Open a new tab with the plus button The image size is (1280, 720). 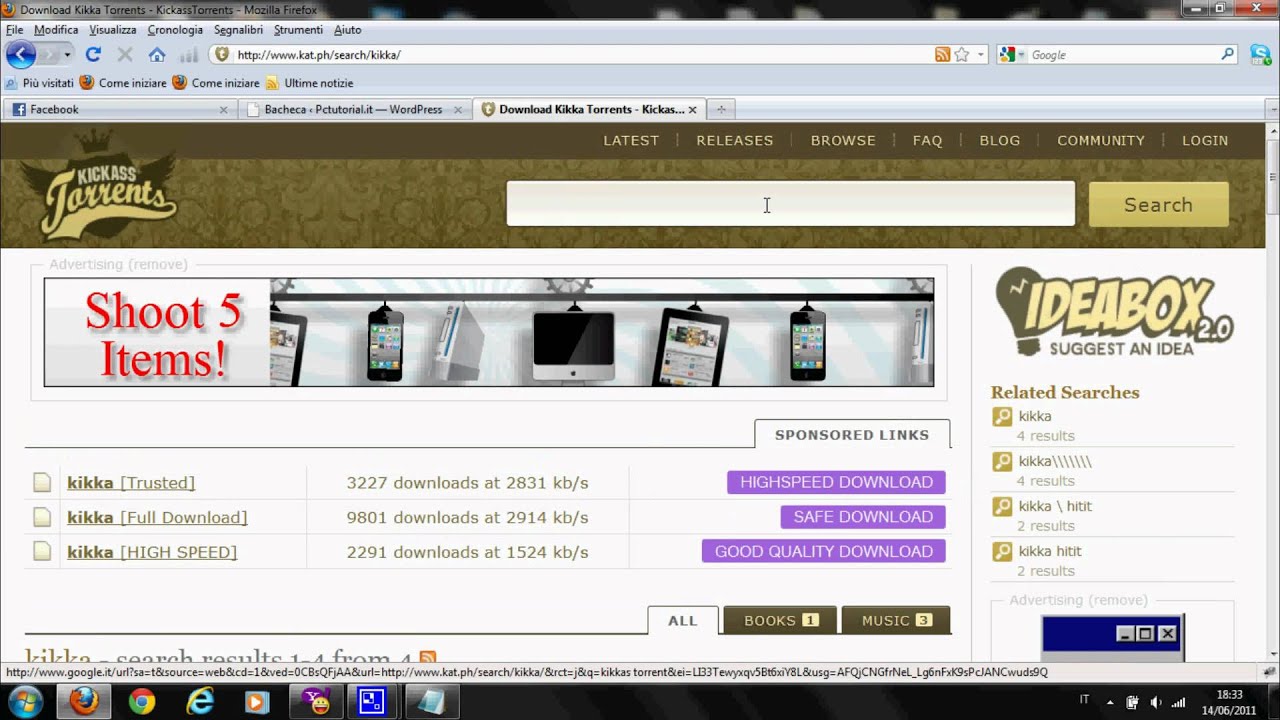720,110
